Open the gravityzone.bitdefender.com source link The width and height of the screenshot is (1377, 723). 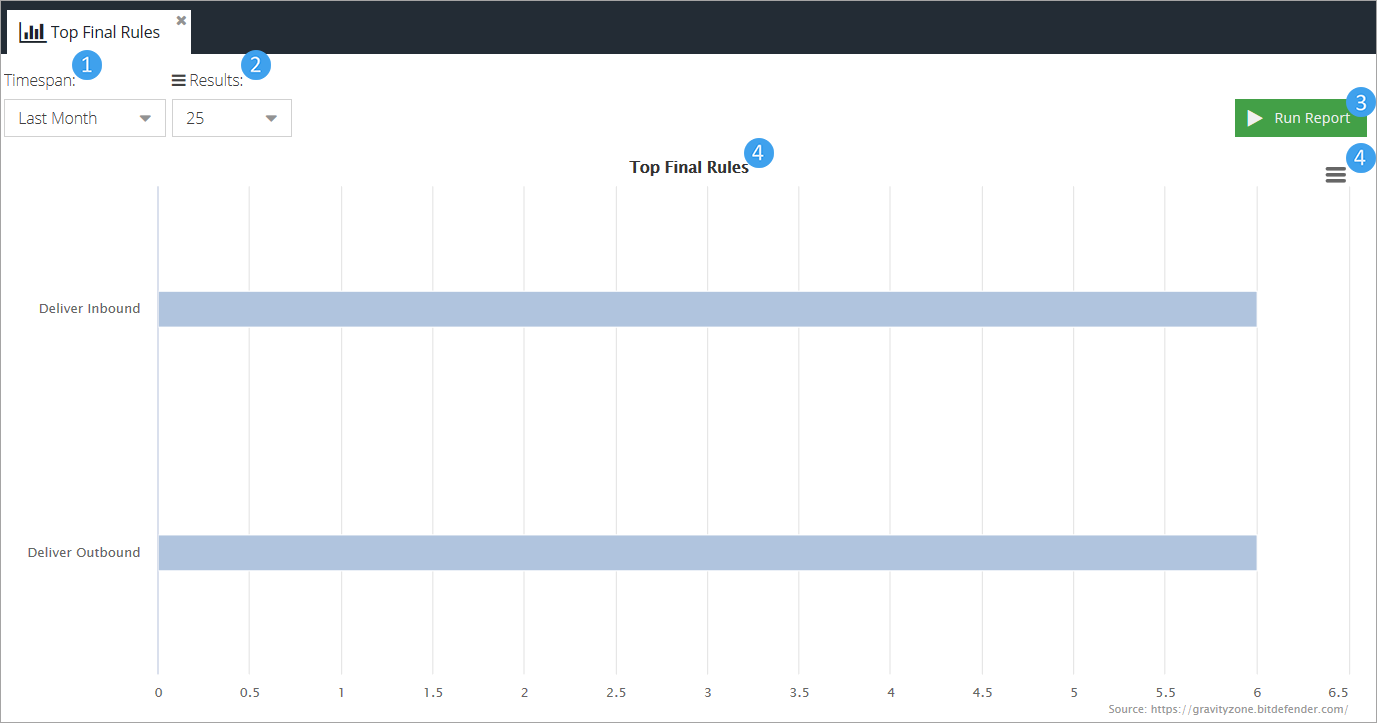point(1228,709)
